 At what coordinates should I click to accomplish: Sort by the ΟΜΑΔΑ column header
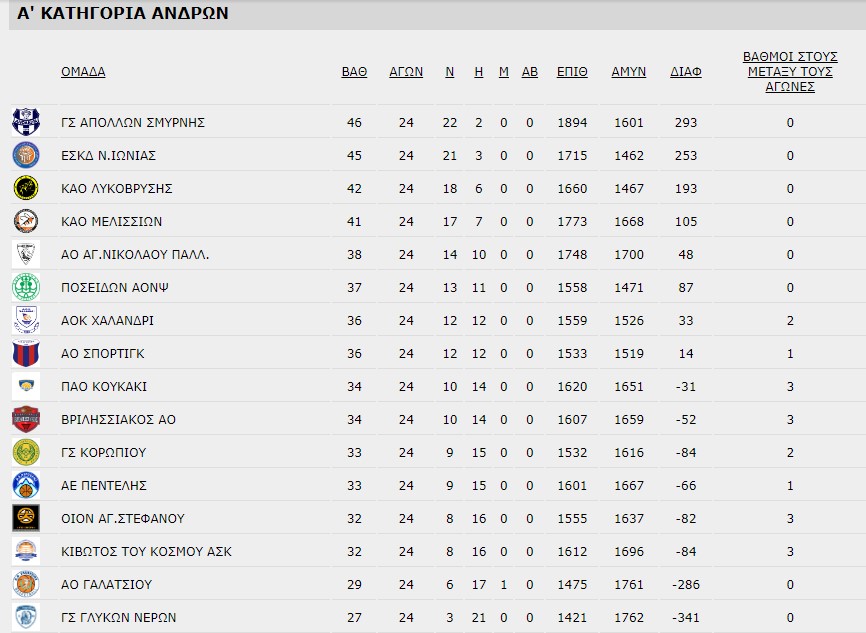pyautogui.click(x=83, y=72)
